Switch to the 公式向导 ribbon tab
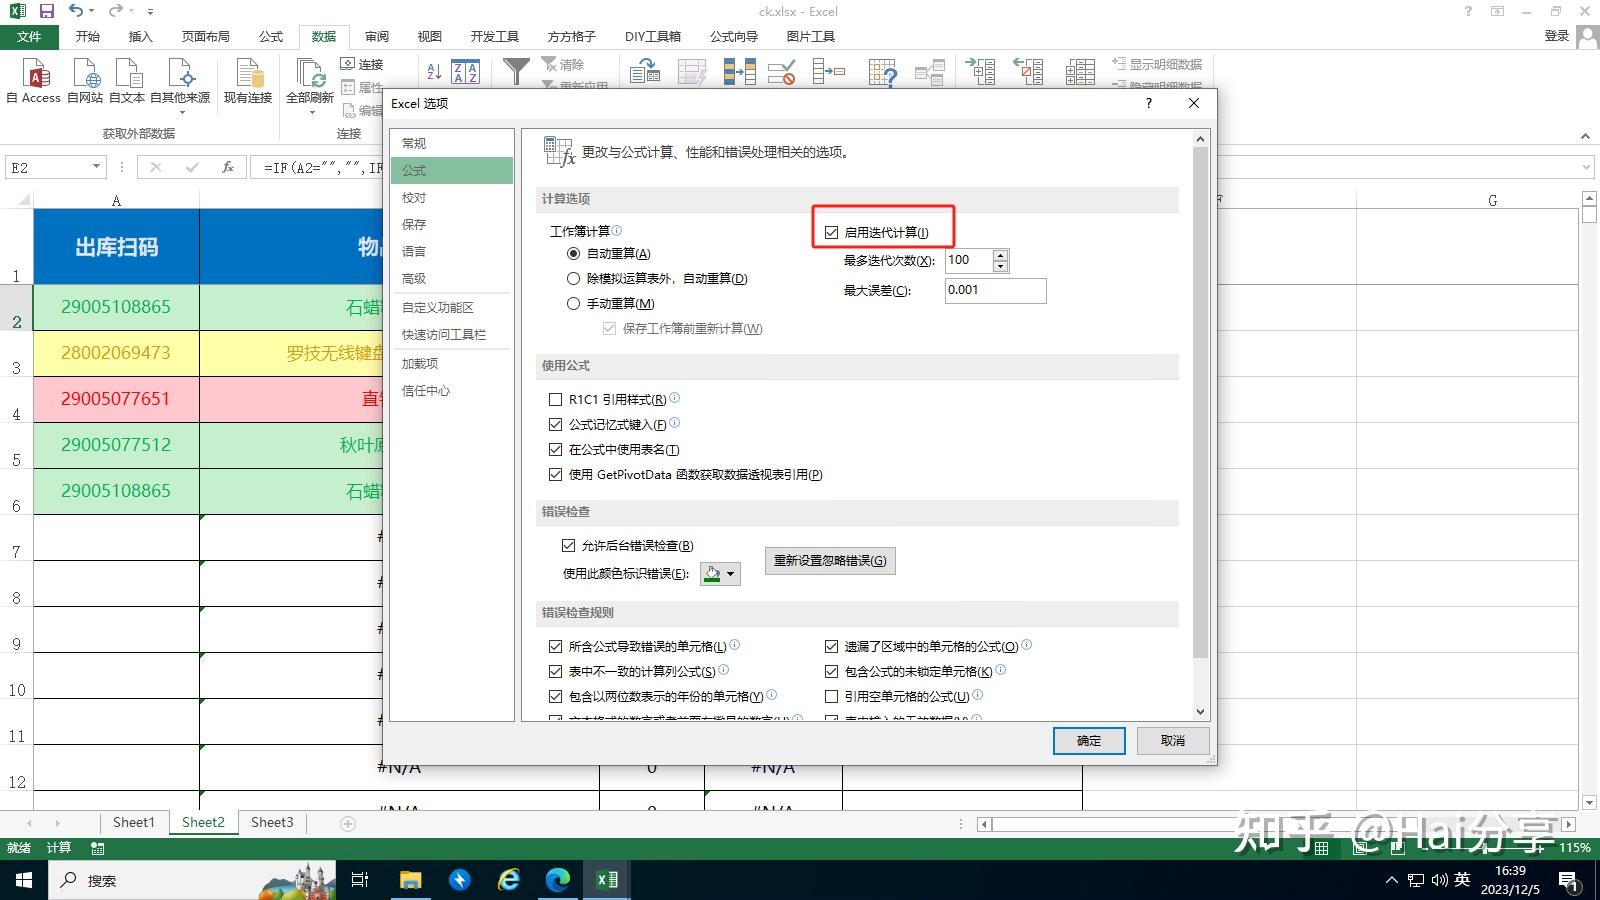The width and height of the screenshot is (1600, 900). 732,36
